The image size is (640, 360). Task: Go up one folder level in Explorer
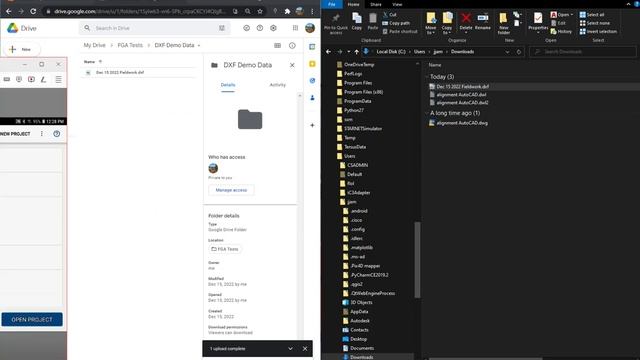click(x=356, y=52)
